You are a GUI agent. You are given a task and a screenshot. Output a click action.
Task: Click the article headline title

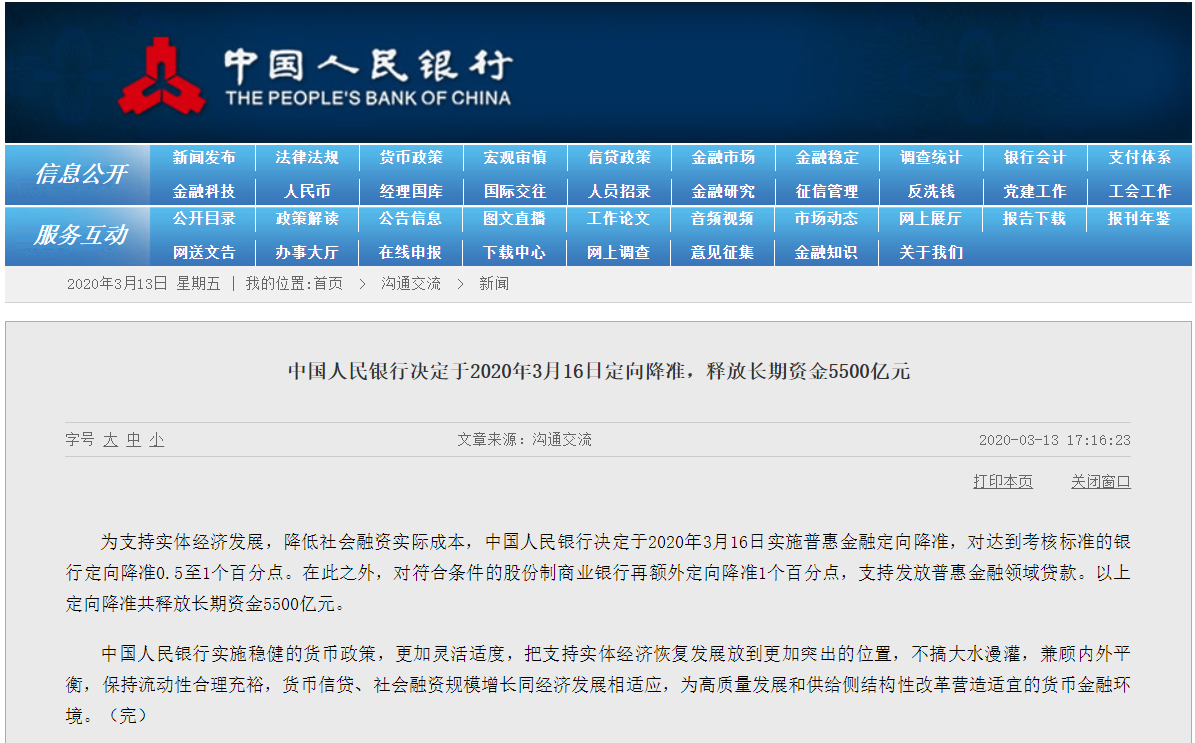coord(598,372)
